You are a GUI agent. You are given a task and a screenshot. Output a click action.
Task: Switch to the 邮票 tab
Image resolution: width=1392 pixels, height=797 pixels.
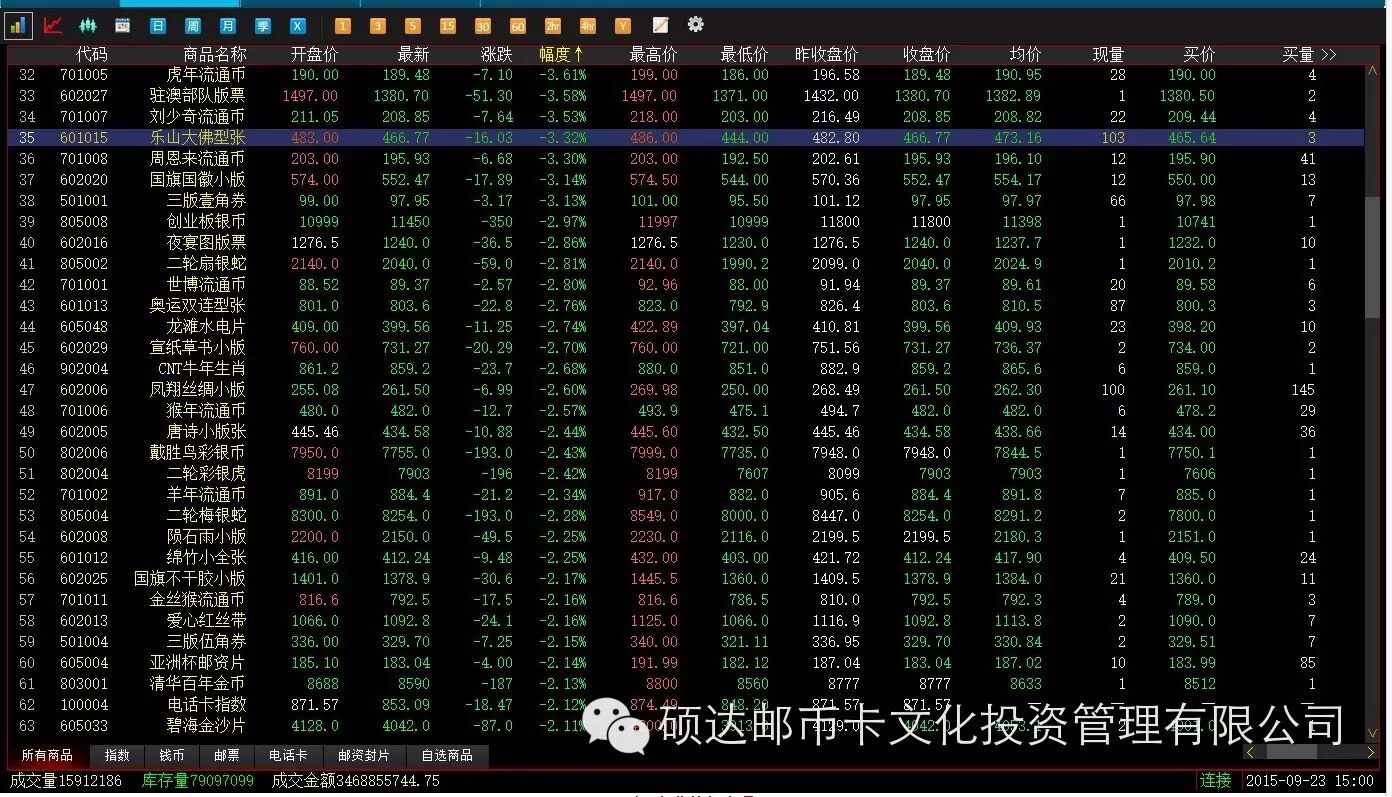pos(227,755)
